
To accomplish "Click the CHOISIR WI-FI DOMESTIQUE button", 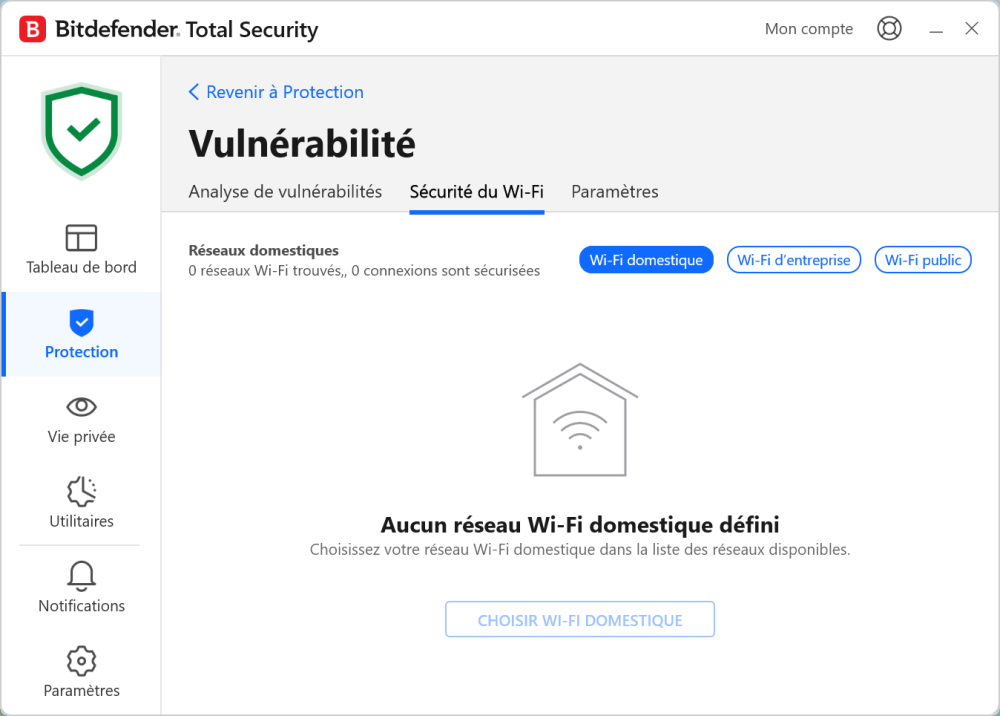I will pyautogui.click(x=580, y=620).
